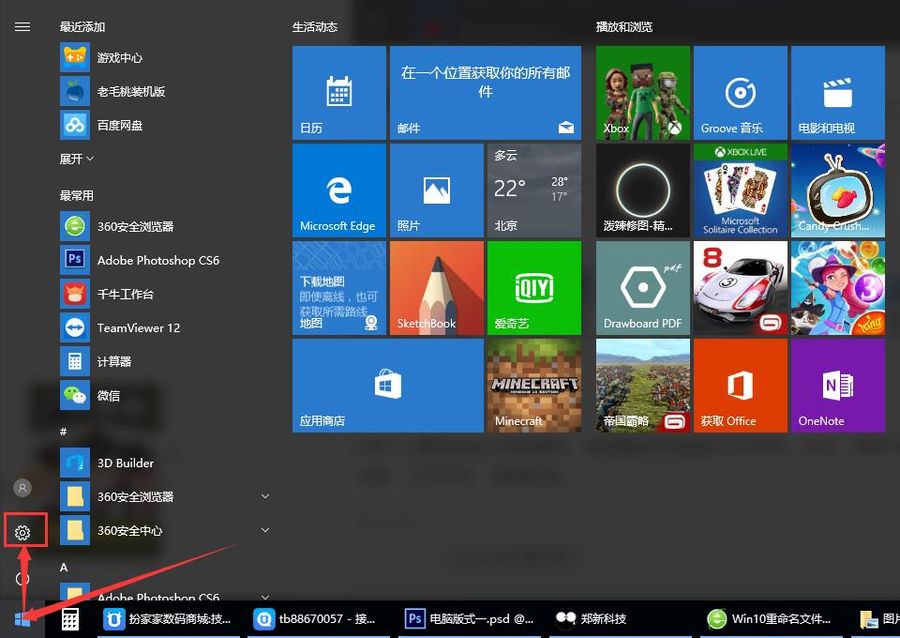The width and height of the screenshot is (900, 638).
Task: Click the A letter group header
Action: point(64,567)
